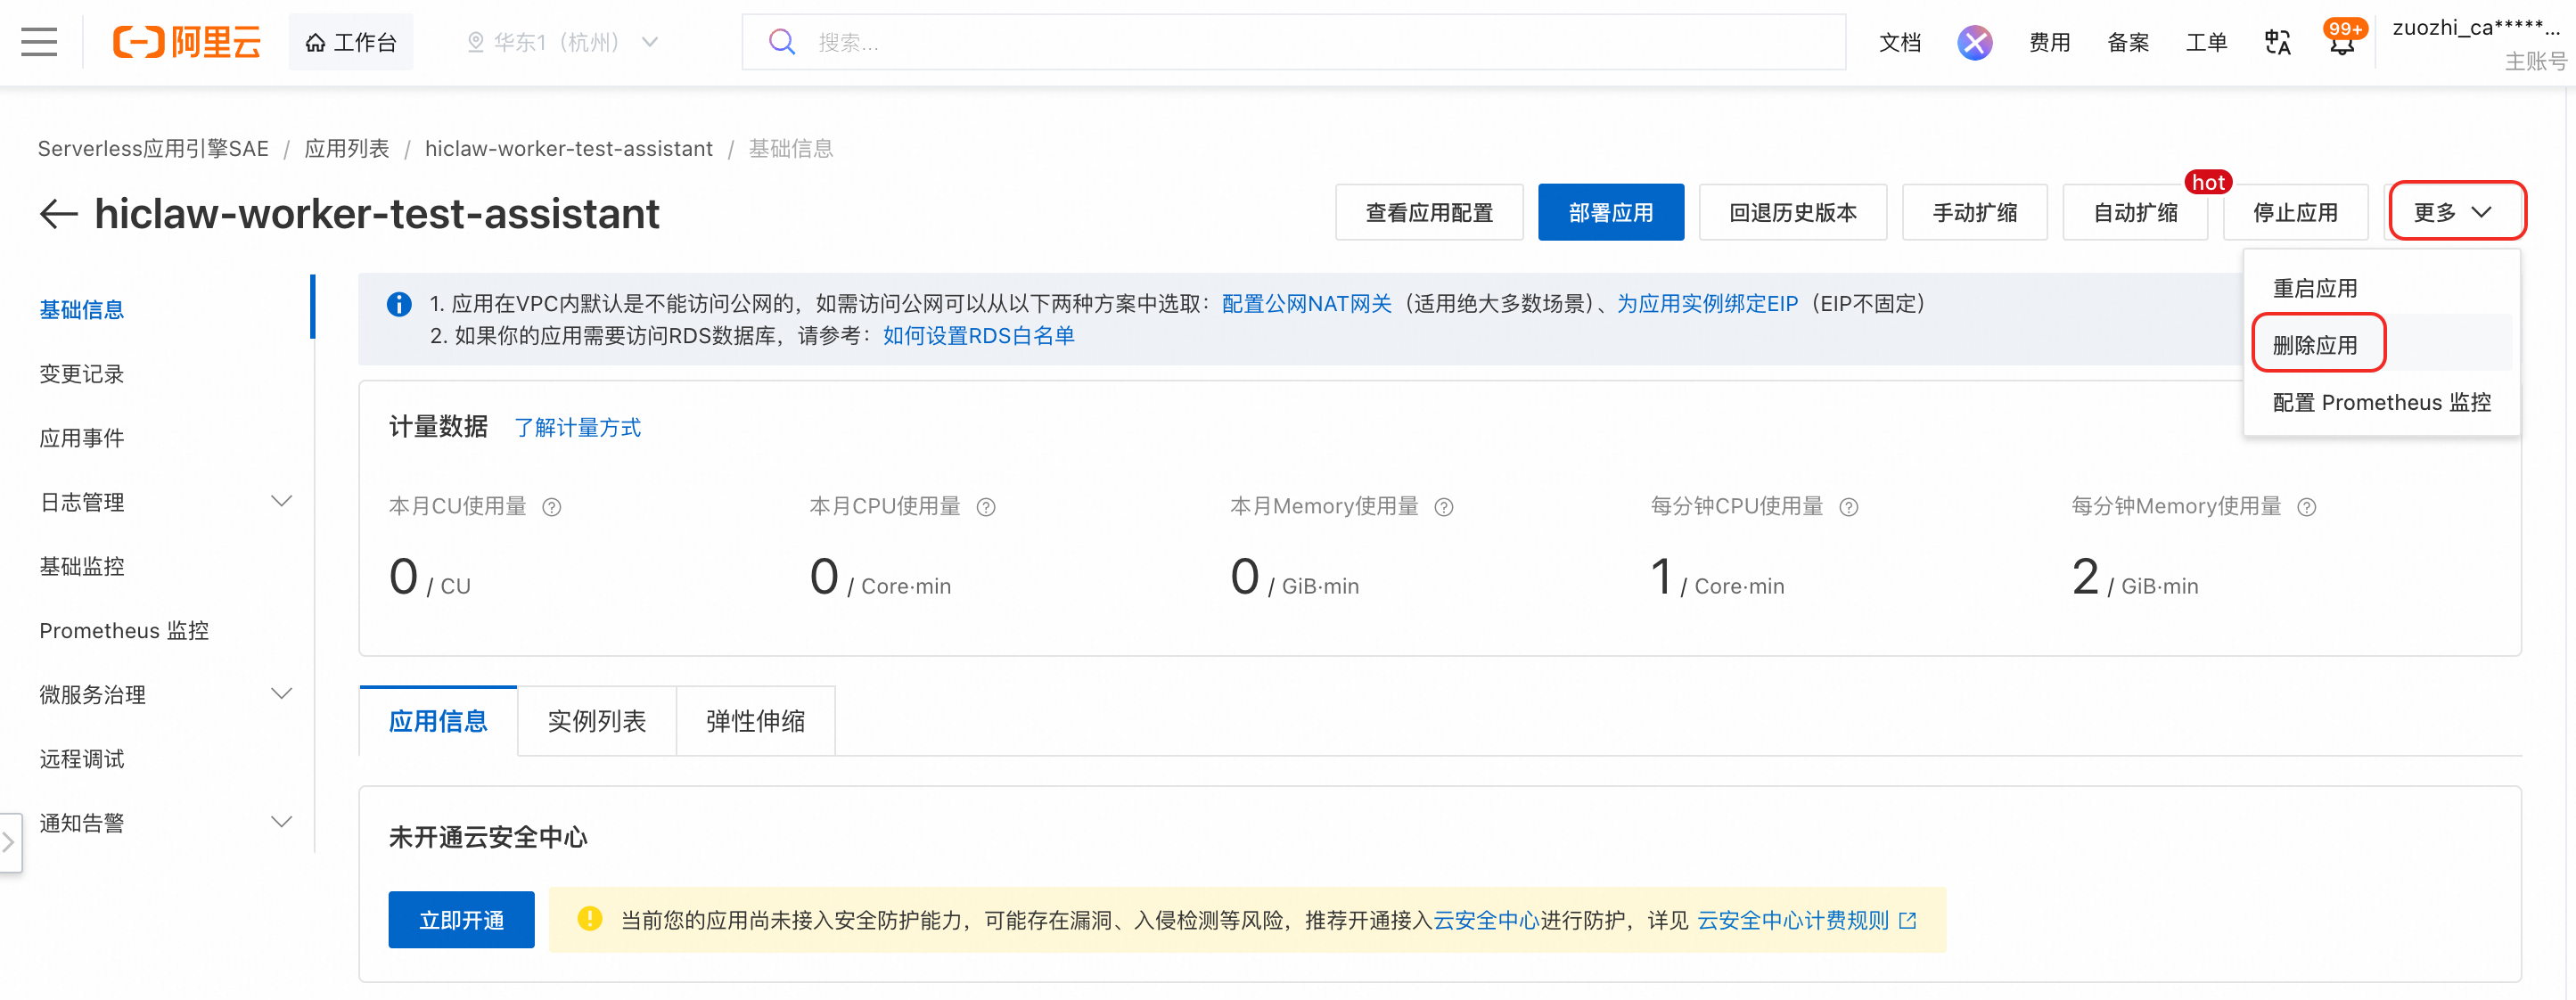Click help icon next to 本月CPU使用量
The image size is (2576, 1000).
point(986,507)
